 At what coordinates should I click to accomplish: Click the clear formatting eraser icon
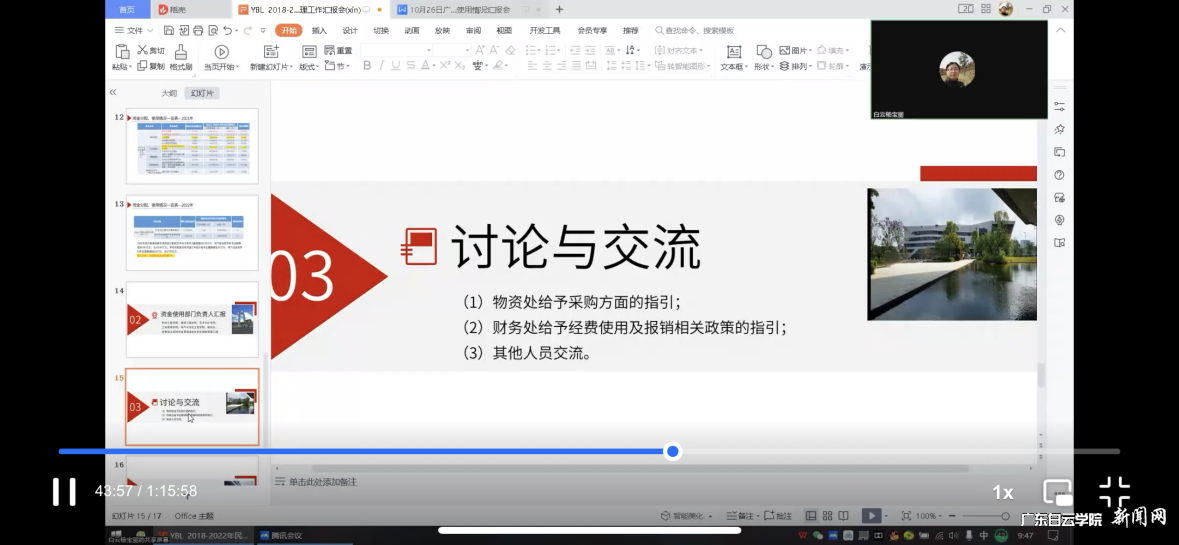pos(510,50)
